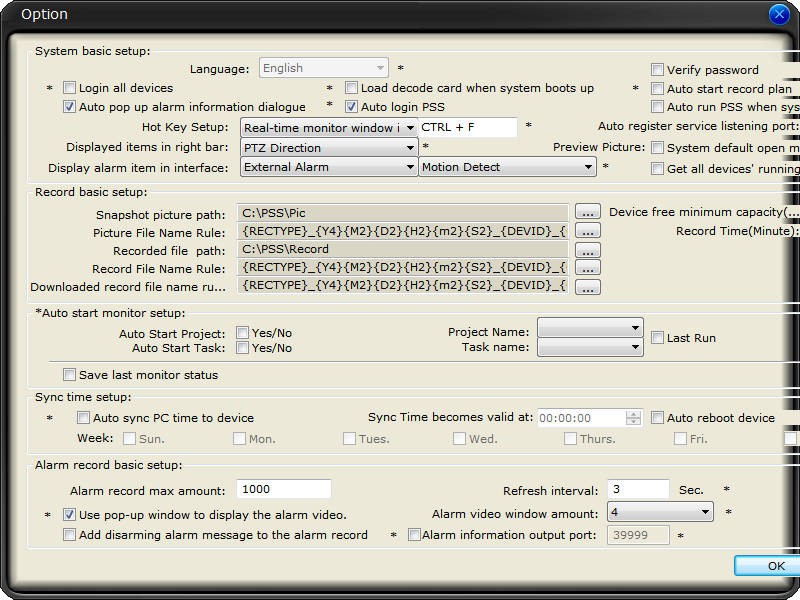Click browse button for Recorded file path
Viewport: 800px width, 600px height.
(x=587, y=250)
